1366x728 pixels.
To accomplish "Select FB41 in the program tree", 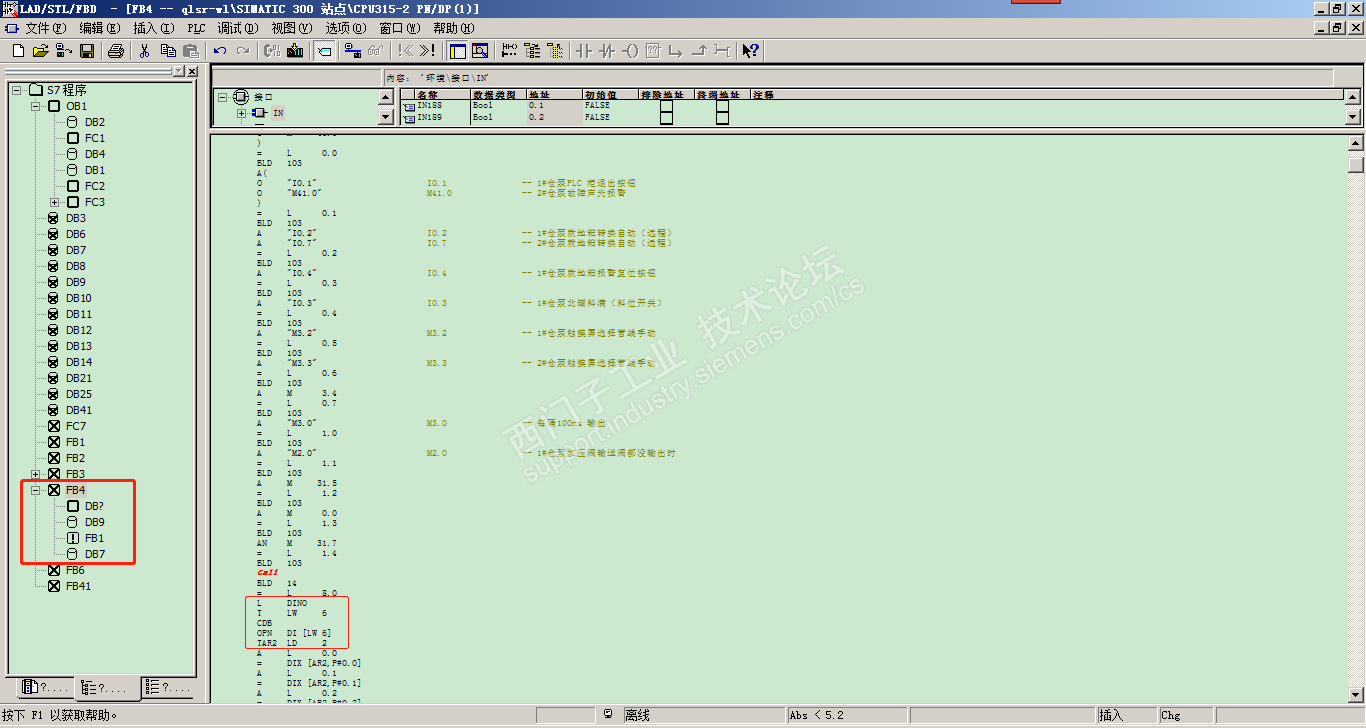I will point(78,586).
